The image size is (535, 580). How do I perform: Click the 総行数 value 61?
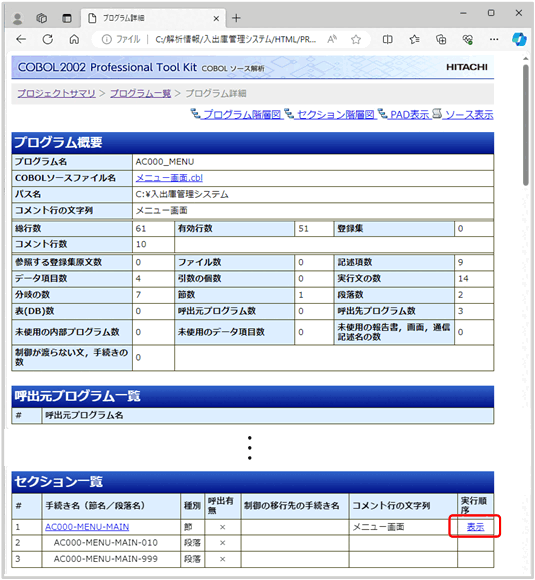(141, 229)
